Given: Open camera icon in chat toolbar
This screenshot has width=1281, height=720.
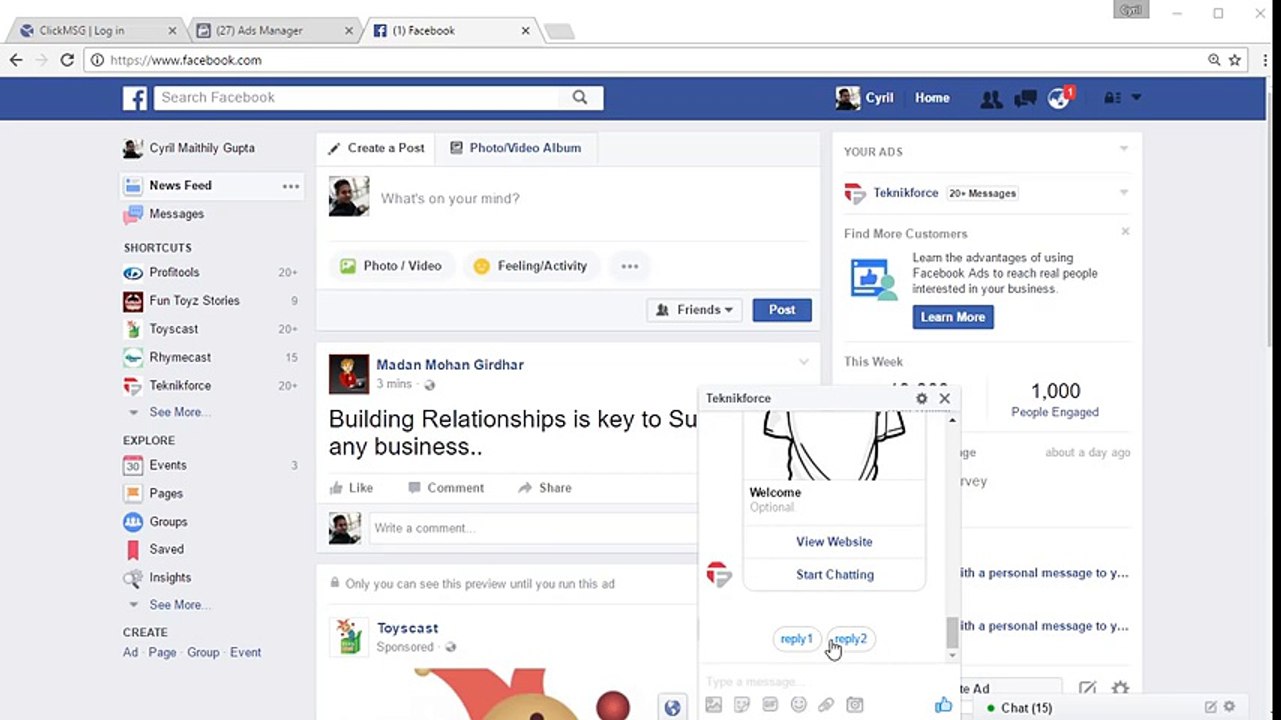Looking at the screenshot, I should (x=854, y=705).
